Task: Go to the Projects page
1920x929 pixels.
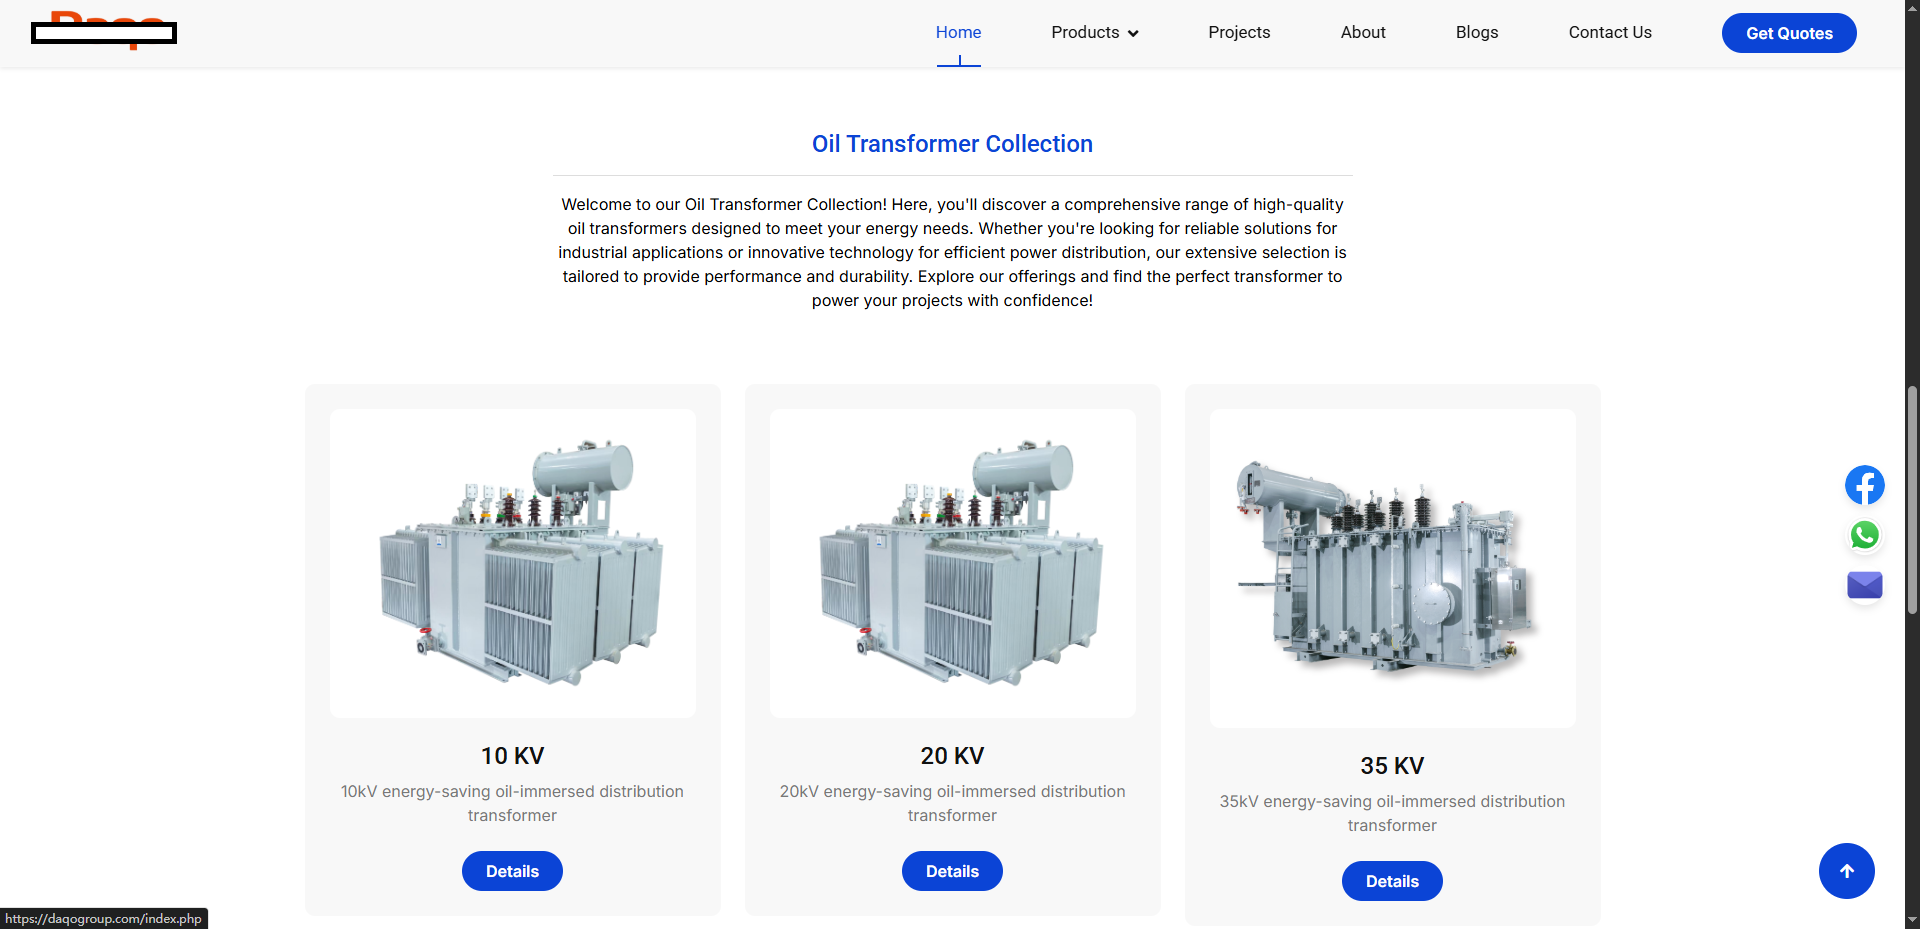Action: coord(1239,32)
